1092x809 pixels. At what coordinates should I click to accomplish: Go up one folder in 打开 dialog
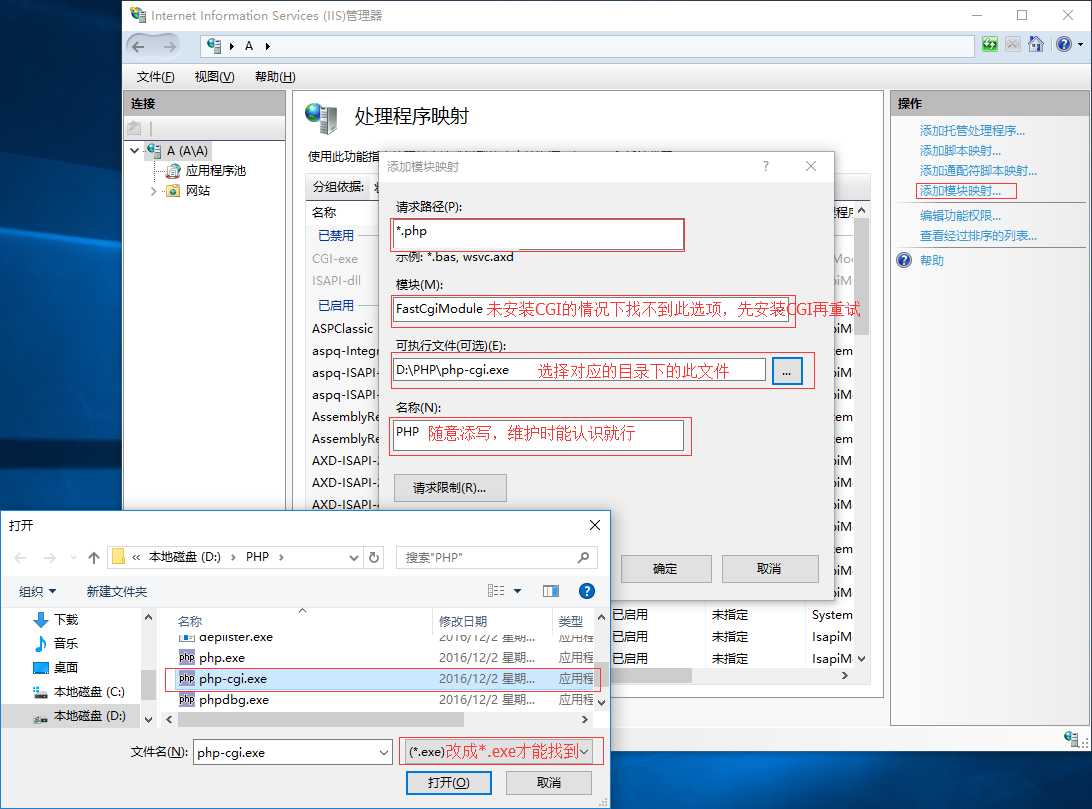coord(94,558)
